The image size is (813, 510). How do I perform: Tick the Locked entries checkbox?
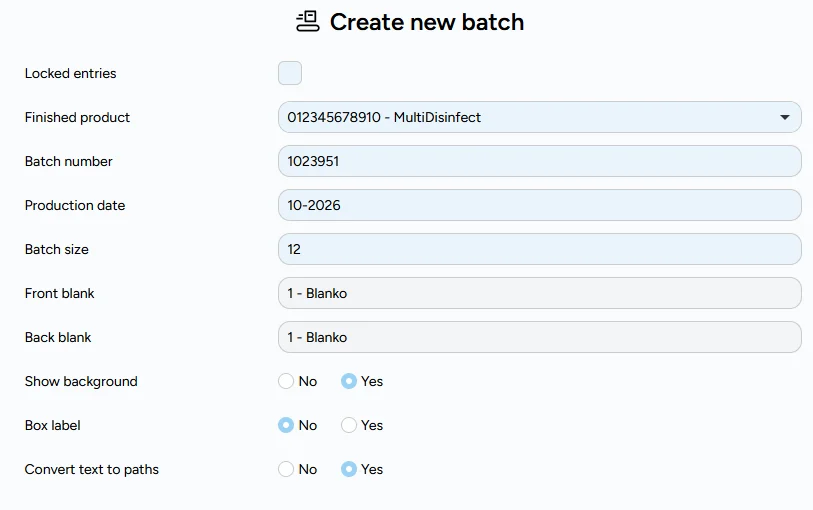[x=290, y=73]
